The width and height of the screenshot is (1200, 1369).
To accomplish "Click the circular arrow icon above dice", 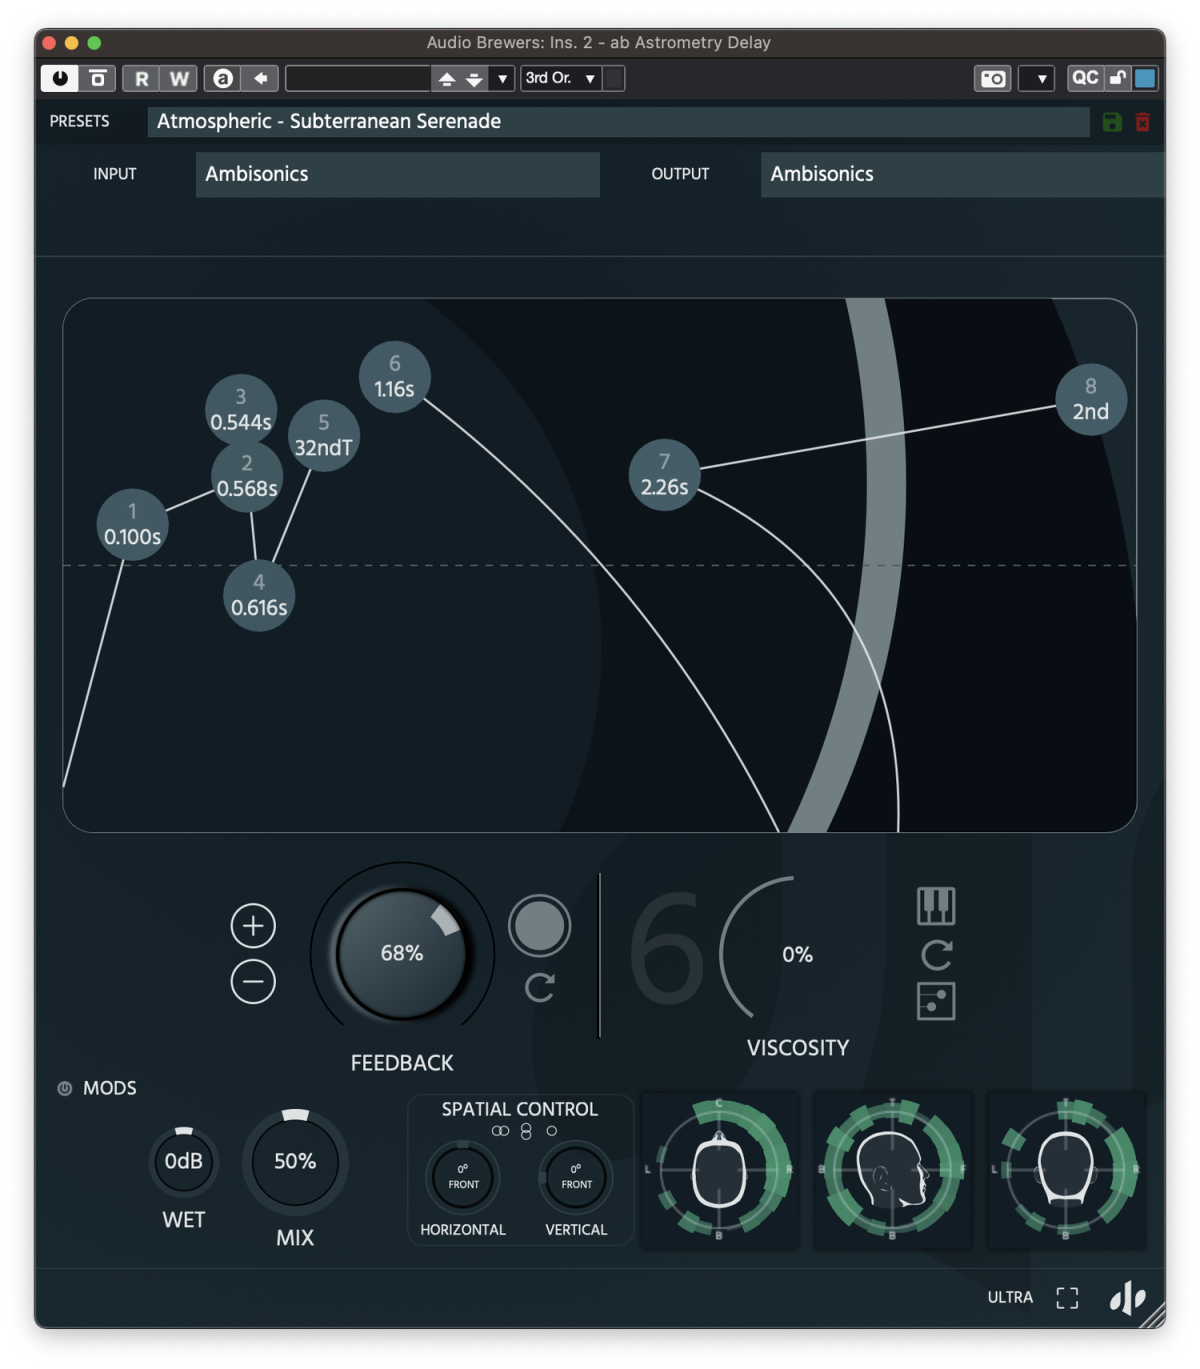I will tap(936, 955).
